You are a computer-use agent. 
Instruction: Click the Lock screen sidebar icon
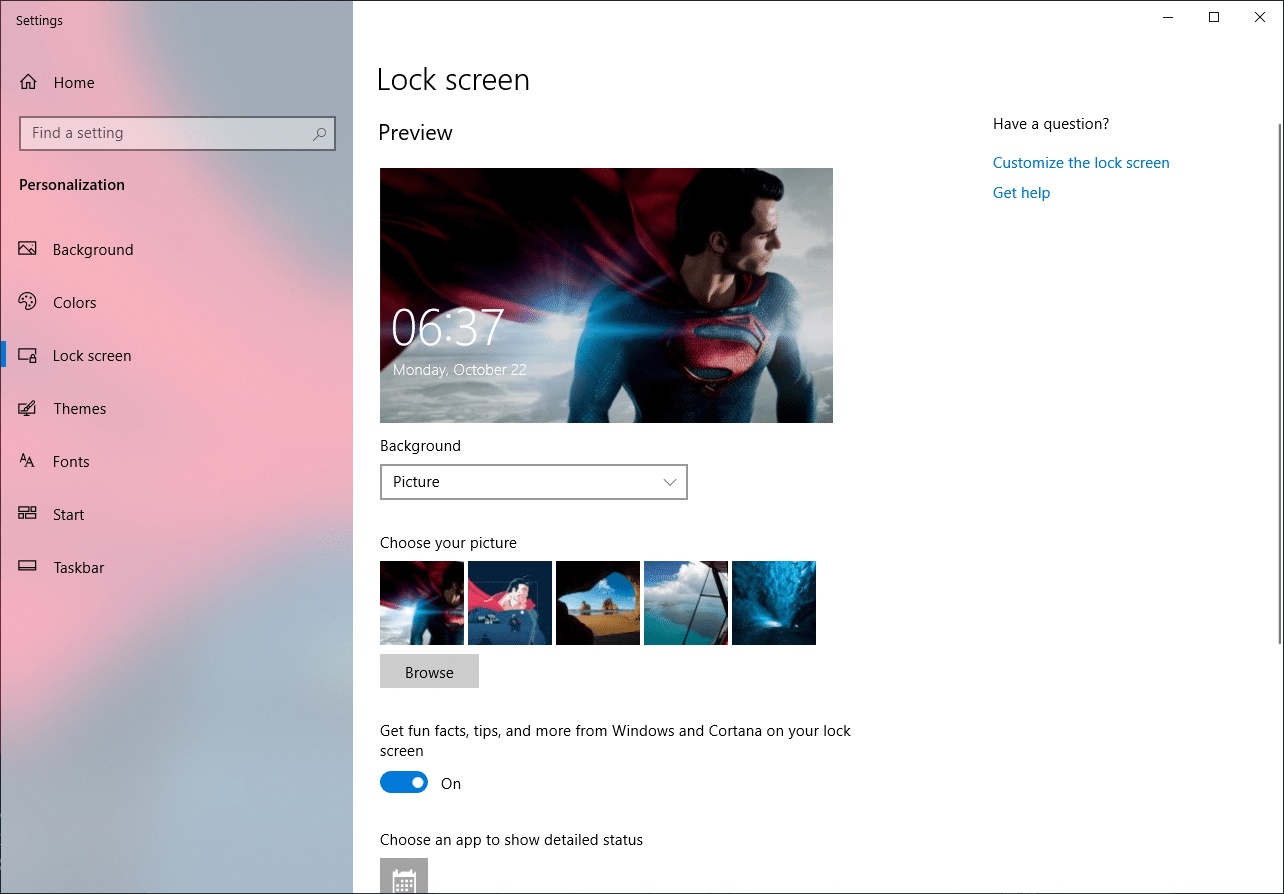pyautogui.click(x=28, y=355)
